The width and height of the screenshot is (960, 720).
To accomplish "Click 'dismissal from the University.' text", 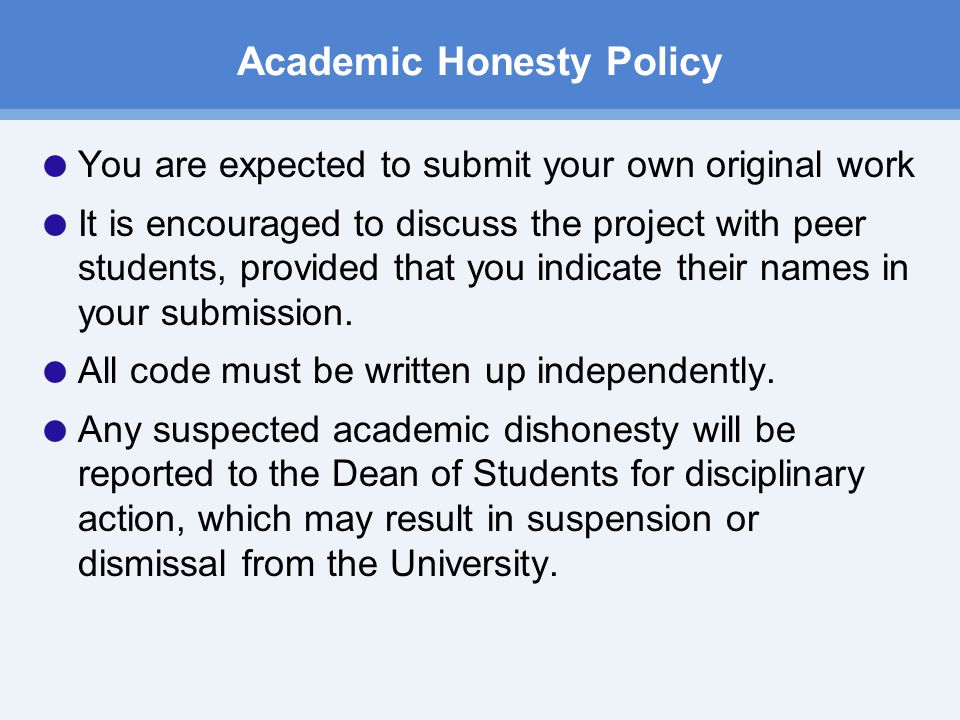I will click(x=318, y=564).
